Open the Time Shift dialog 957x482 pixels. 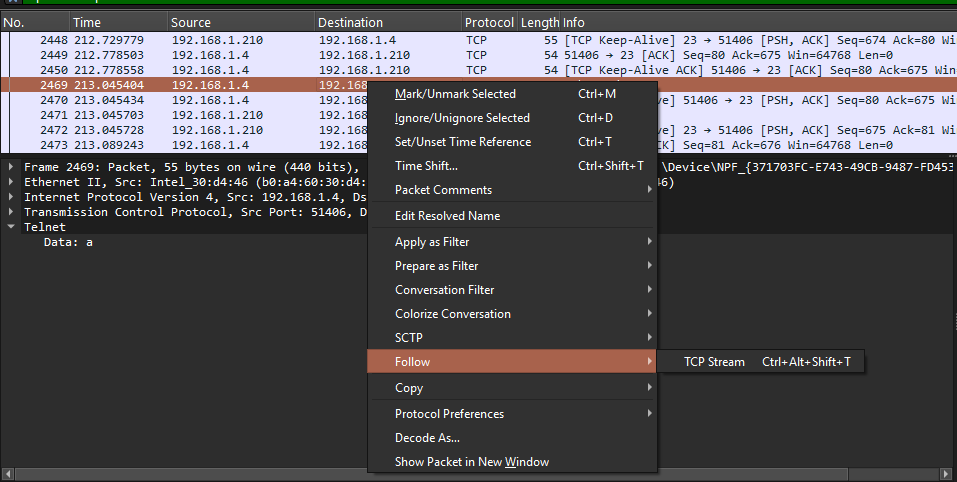coord(426,166)
